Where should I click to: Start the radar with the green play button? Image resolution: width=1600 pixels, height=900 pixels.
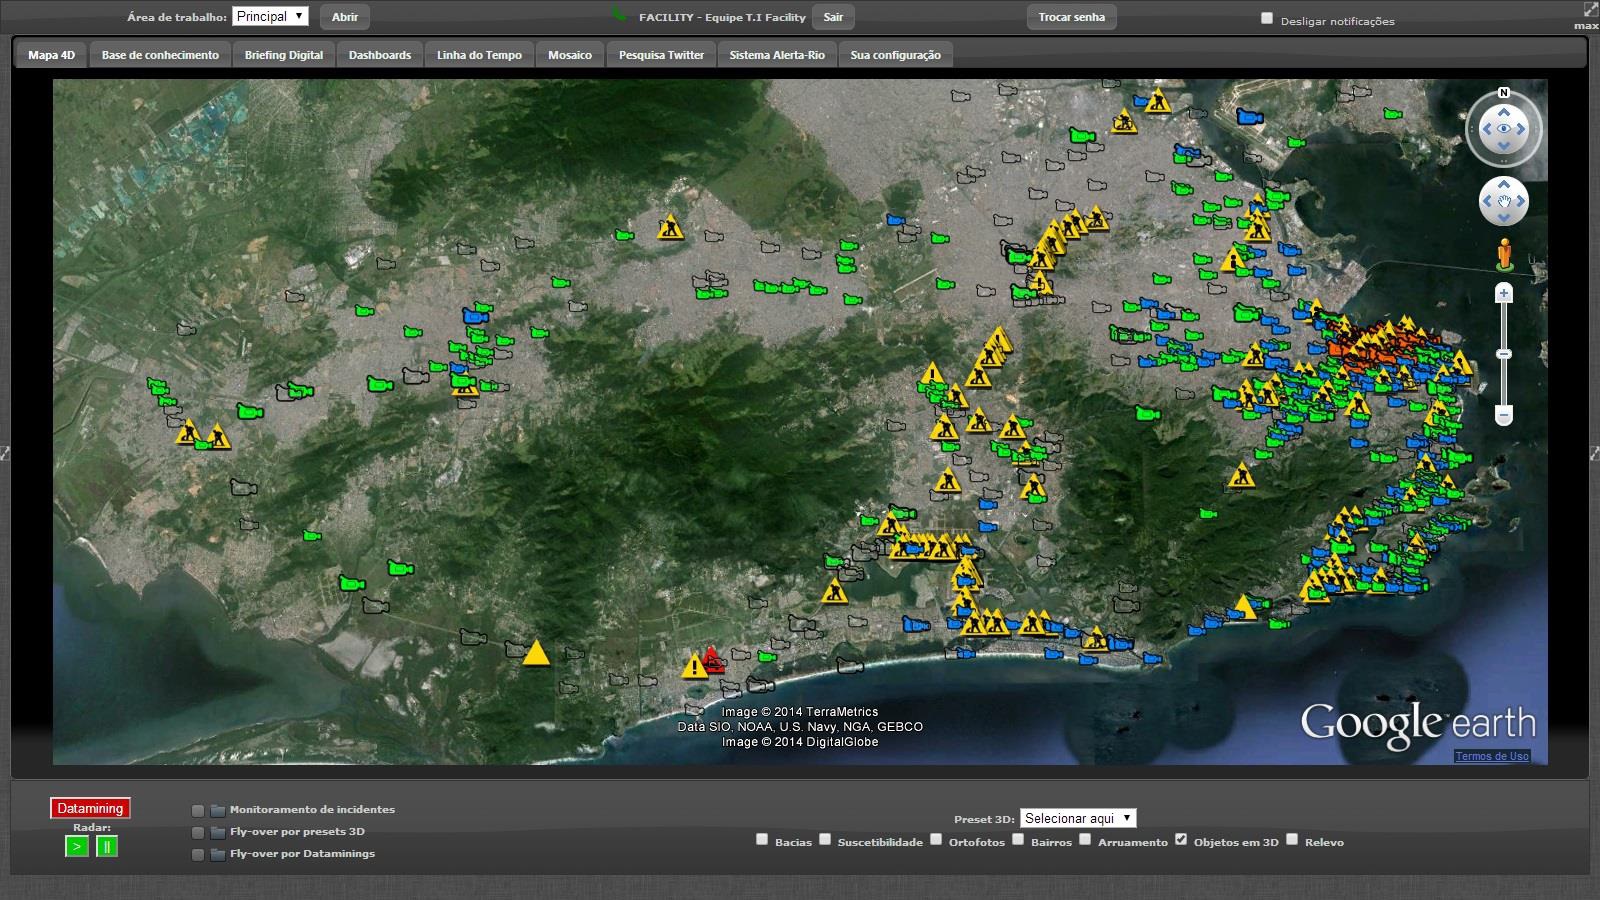[76, 847]
